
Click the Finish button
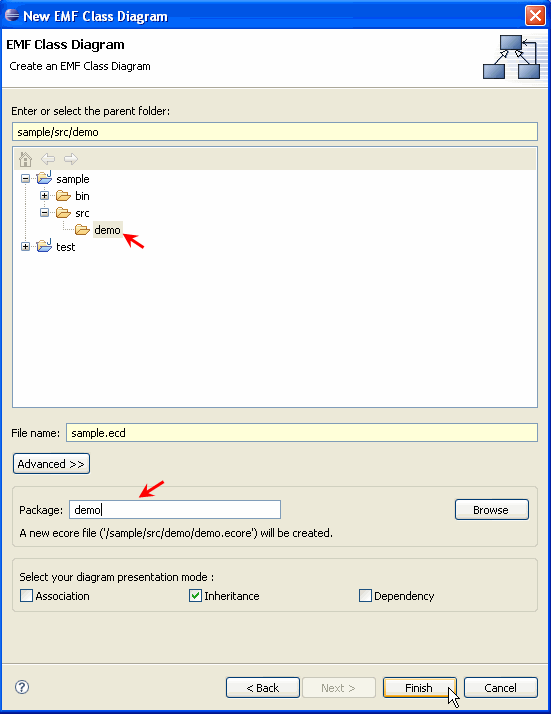coord(419,688)
